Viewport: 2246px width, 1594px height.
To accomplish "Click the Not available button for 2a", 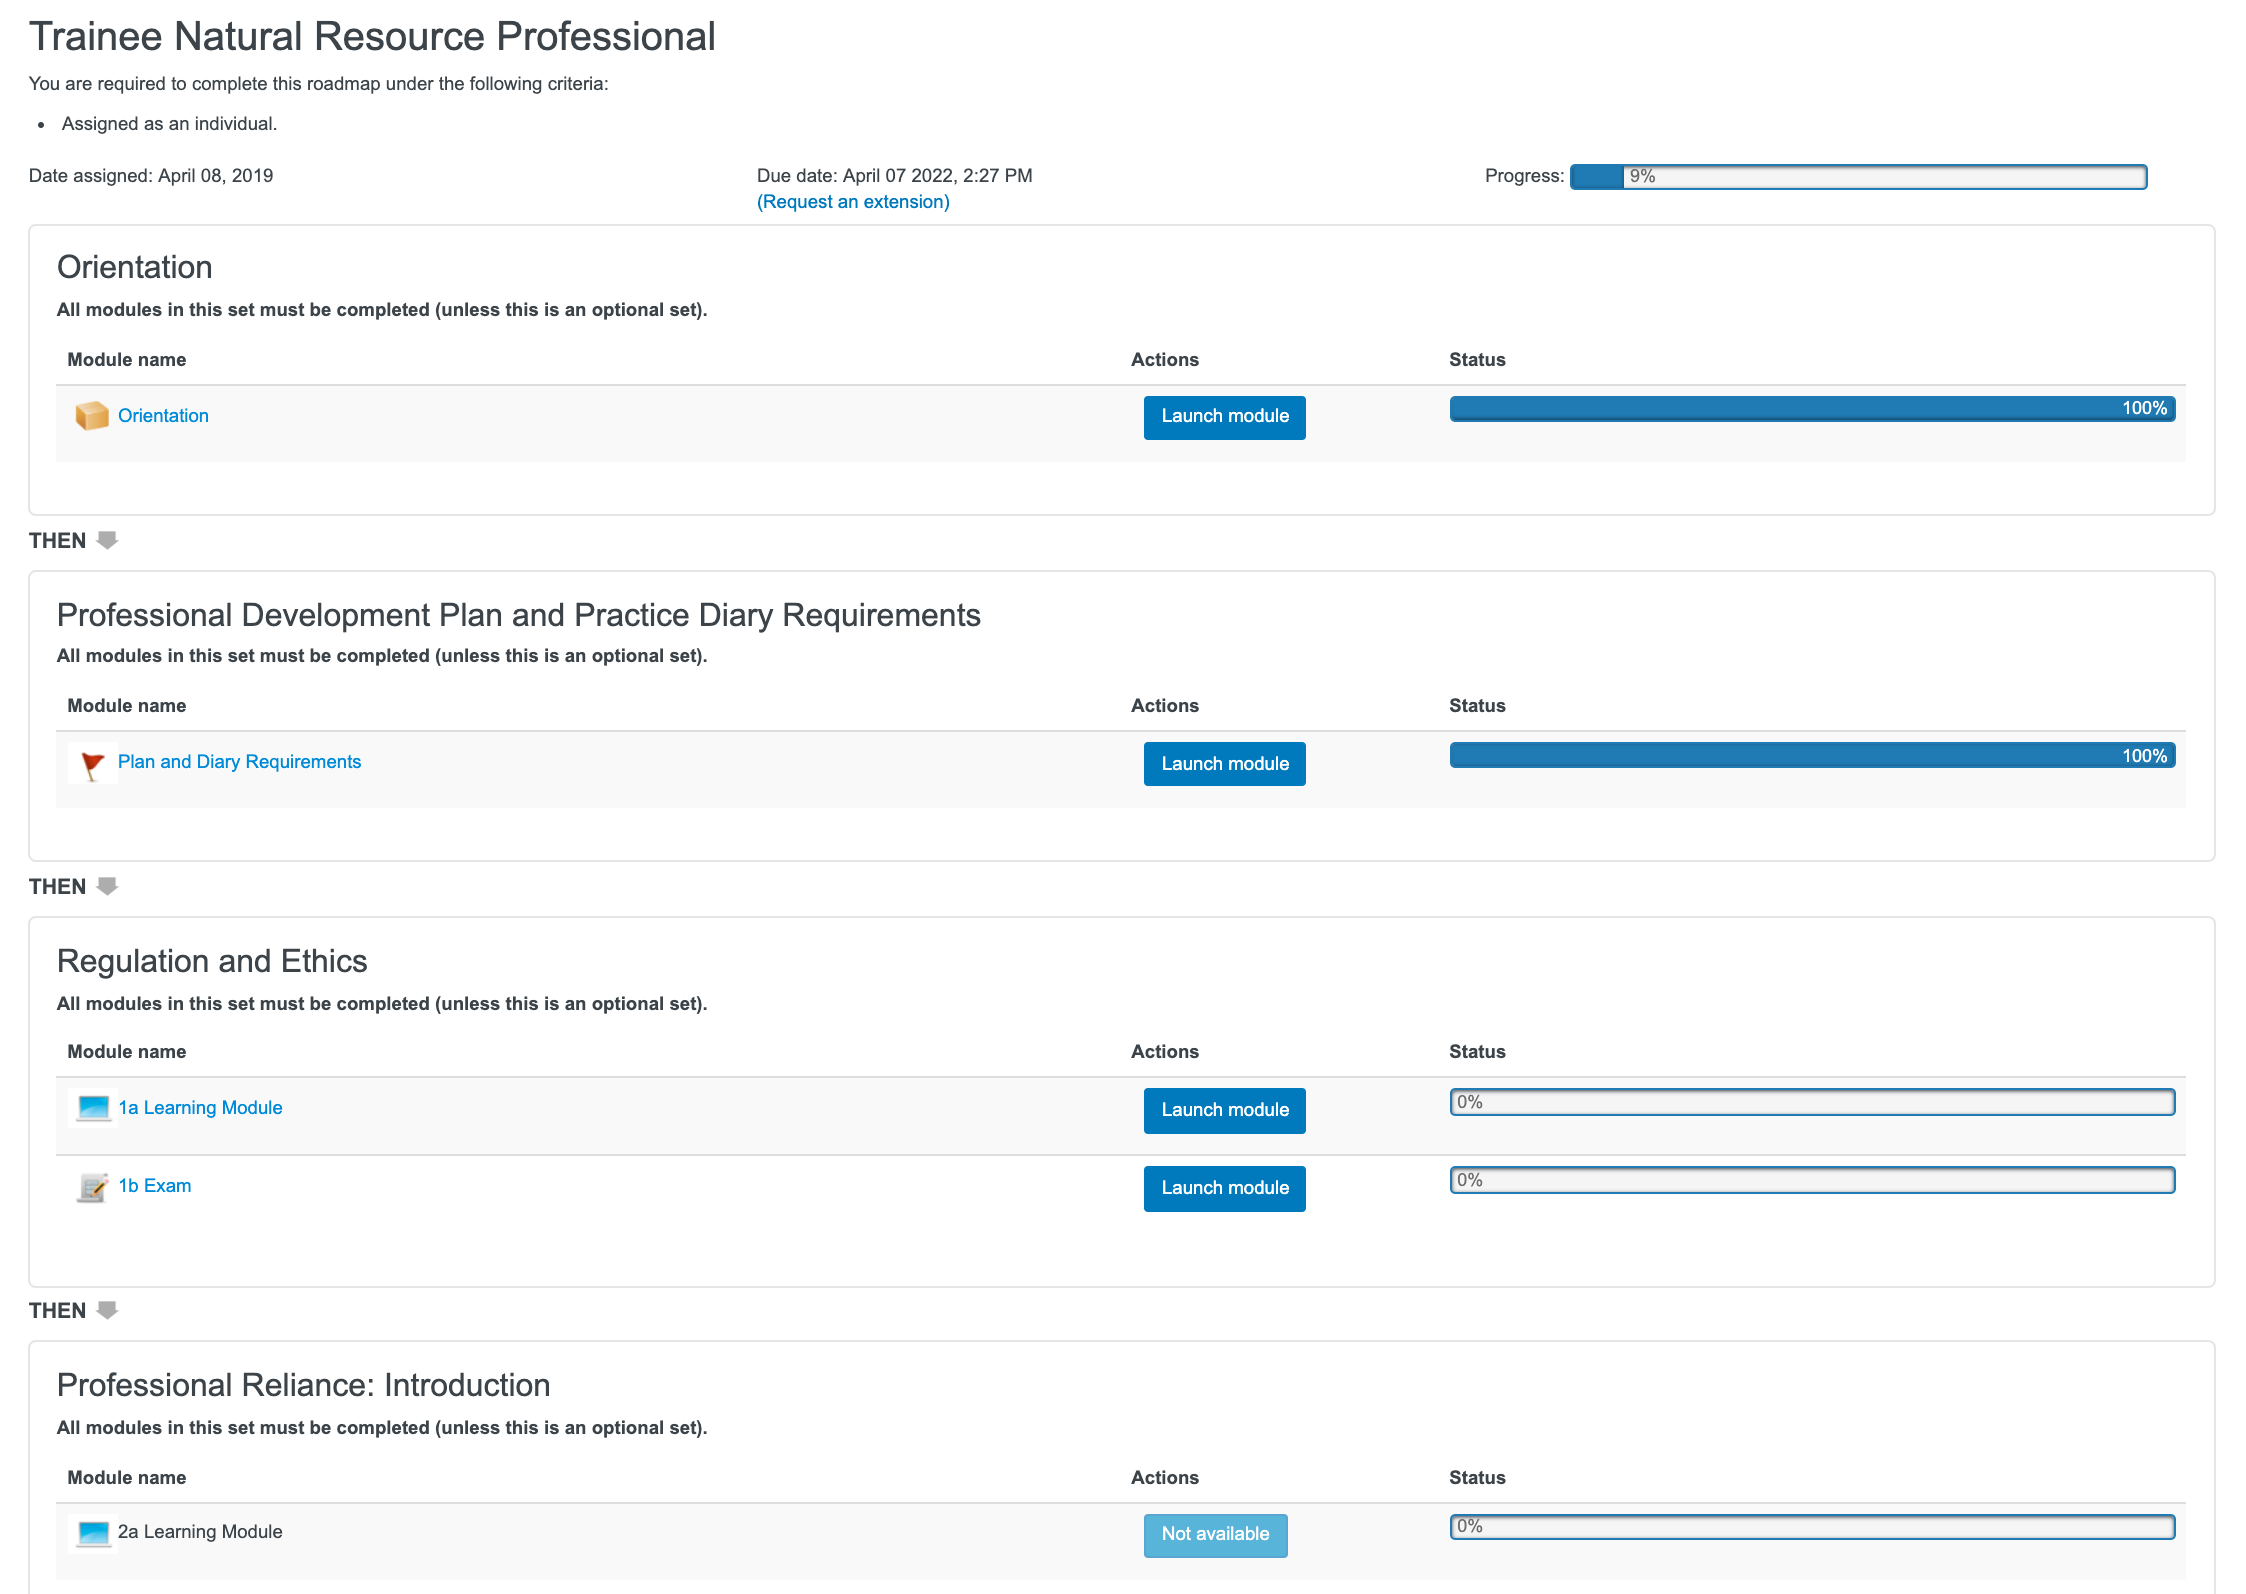I will coord(1215,1534).
